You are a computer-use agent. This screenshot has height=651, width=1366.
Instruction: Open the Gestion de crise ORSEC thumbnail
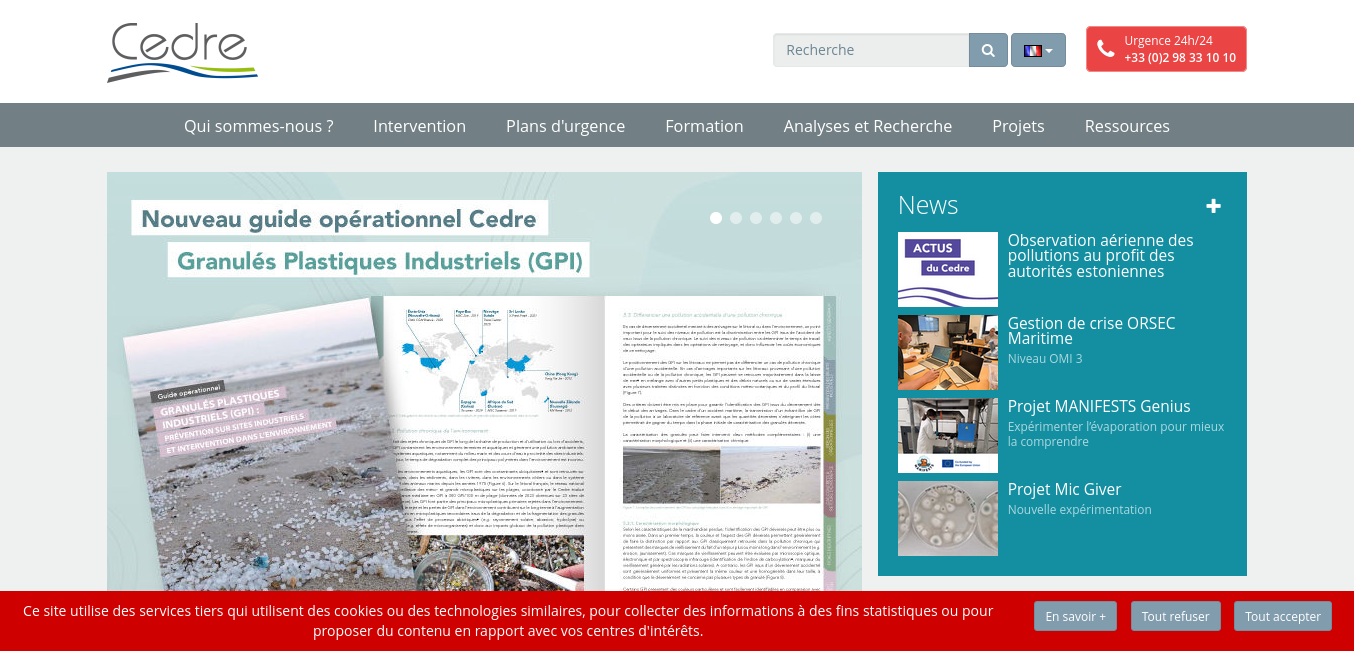pos(948,352)
